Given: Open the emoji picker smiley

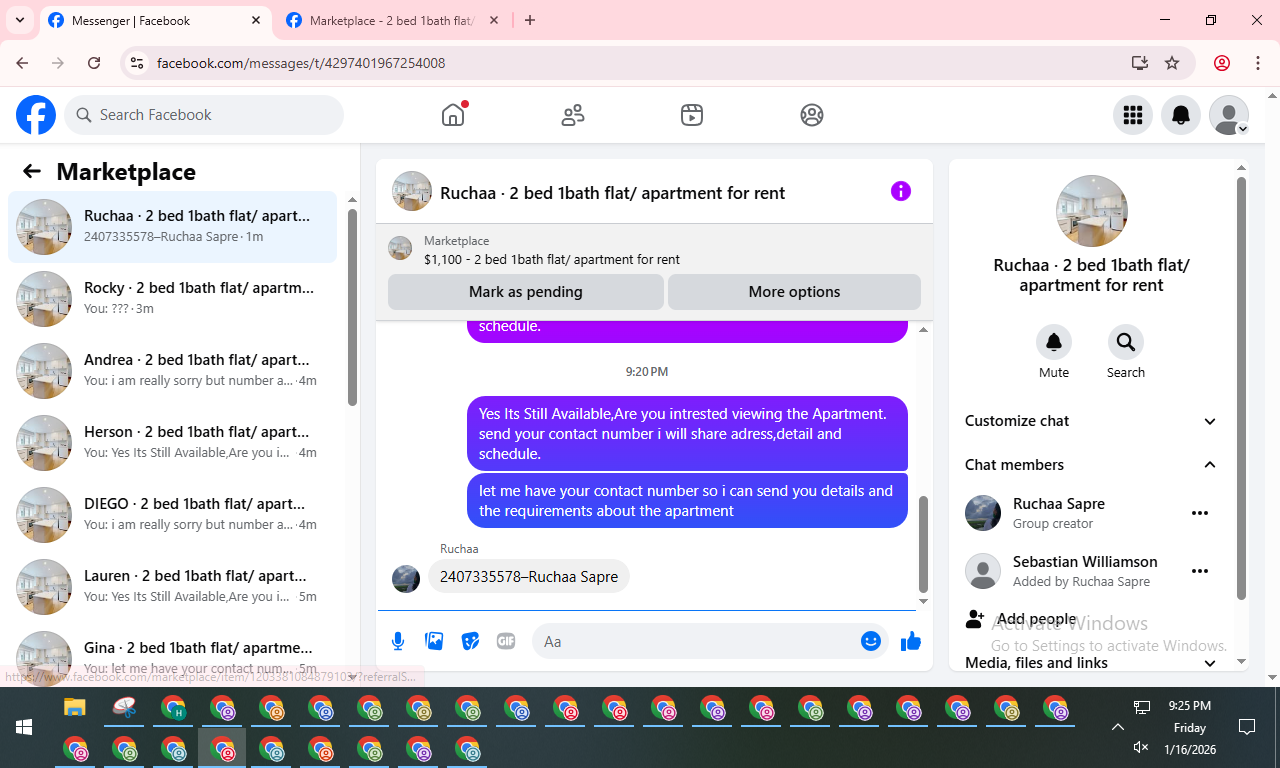Looking at the screenshot, I should tap(871, 641).
